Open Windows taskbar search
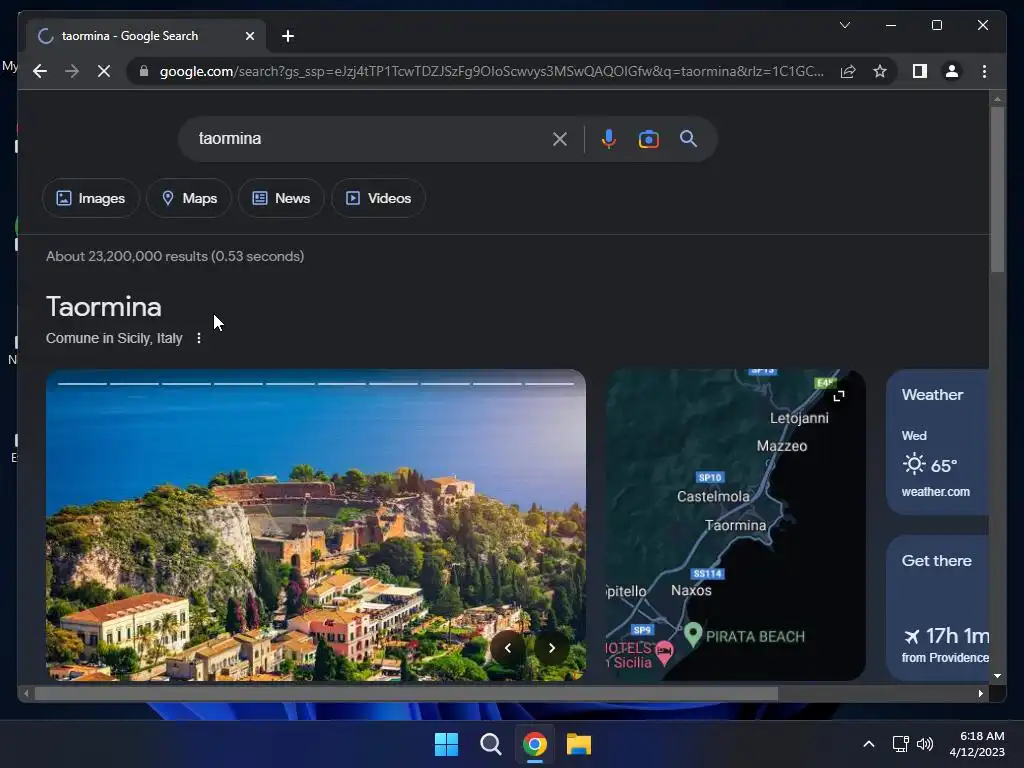The width and height of the screenshot is (1024, 768). click(490, 744)
